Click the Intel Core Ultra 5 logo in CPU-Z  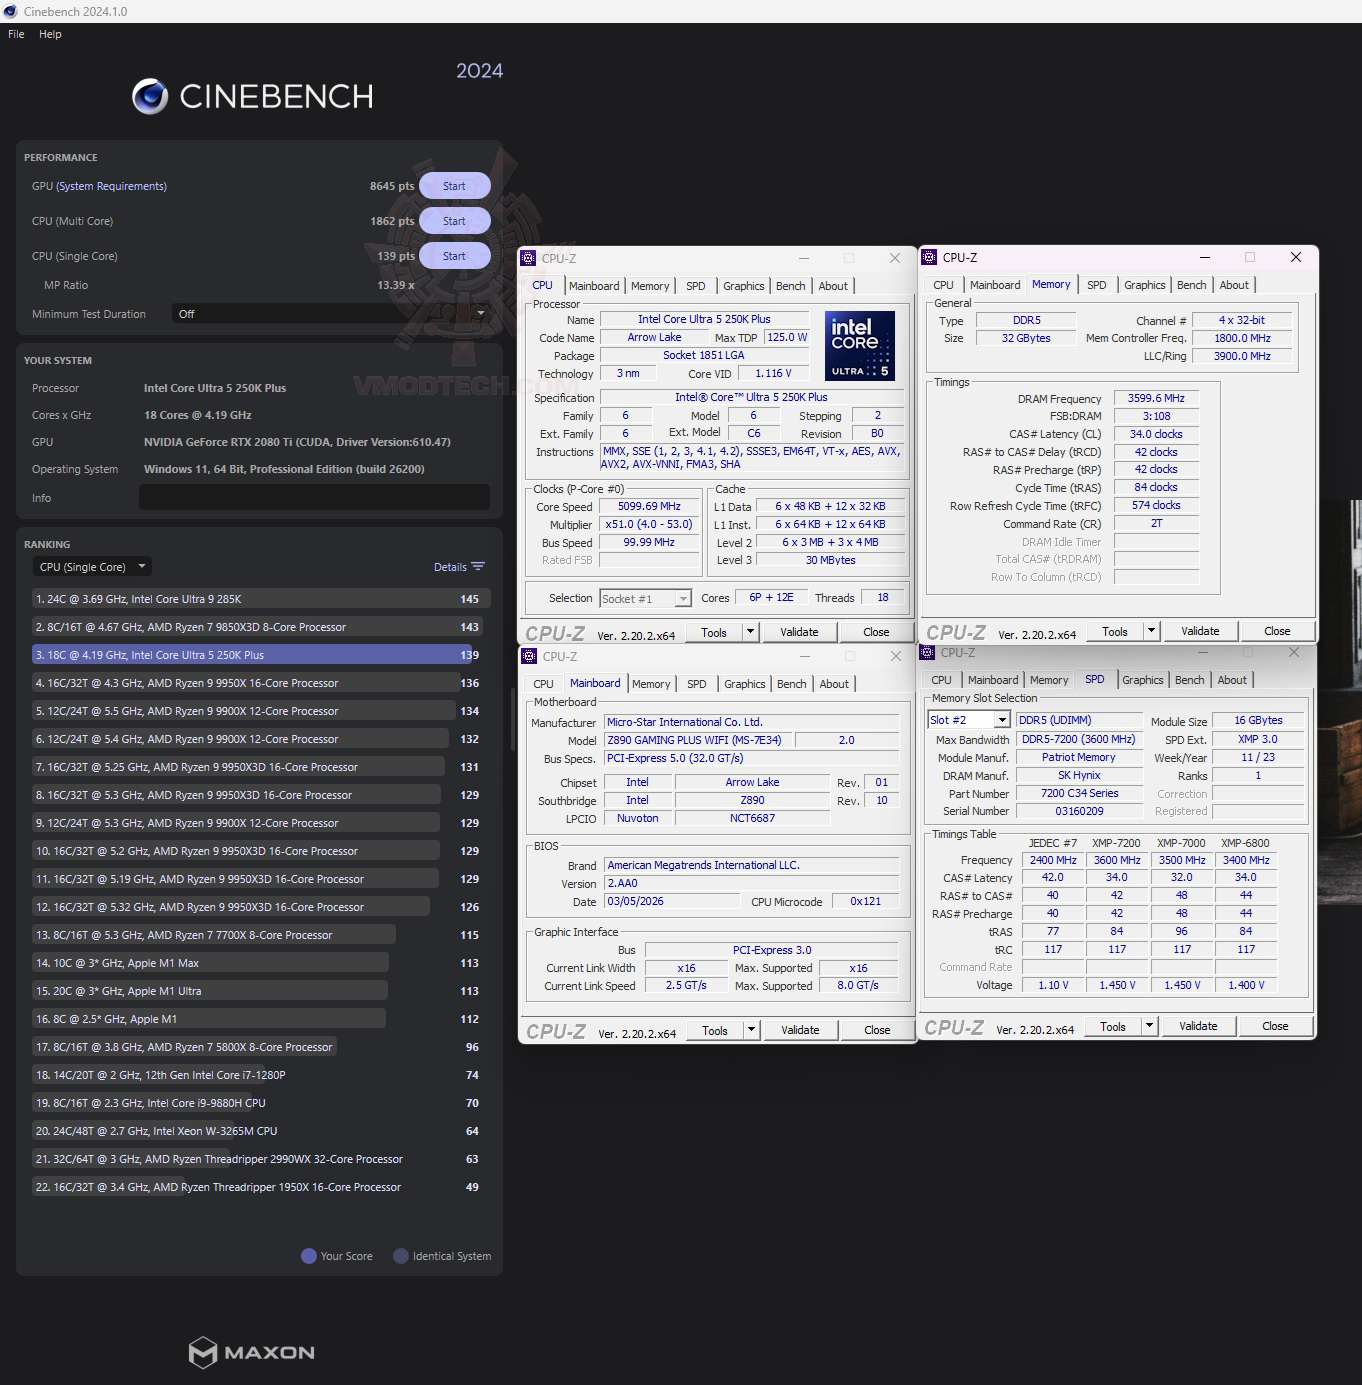coord(860,346)
